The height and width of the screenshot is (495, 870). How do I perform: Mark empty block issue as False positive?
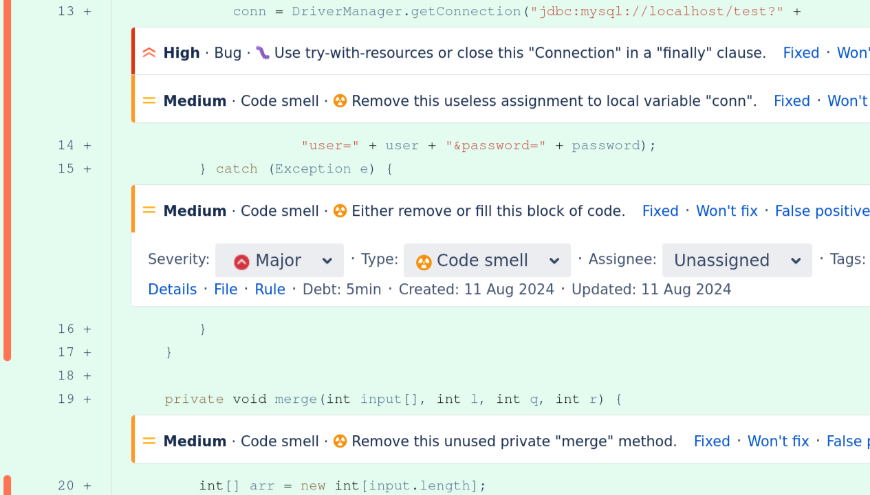click(x=821, y=211)
